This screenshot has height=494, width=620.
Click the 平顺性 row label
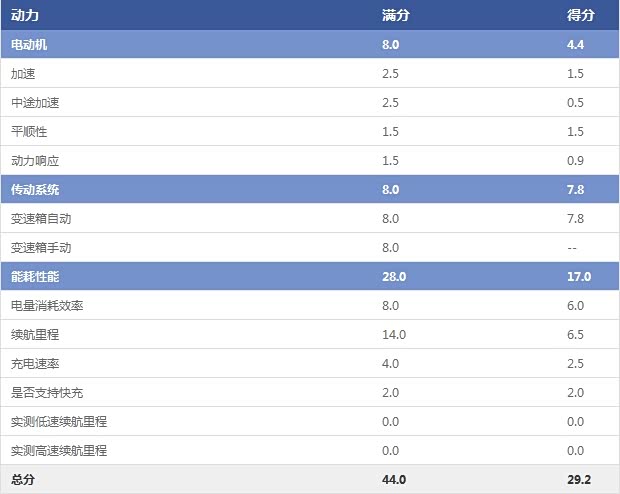[x=29, y=132]
